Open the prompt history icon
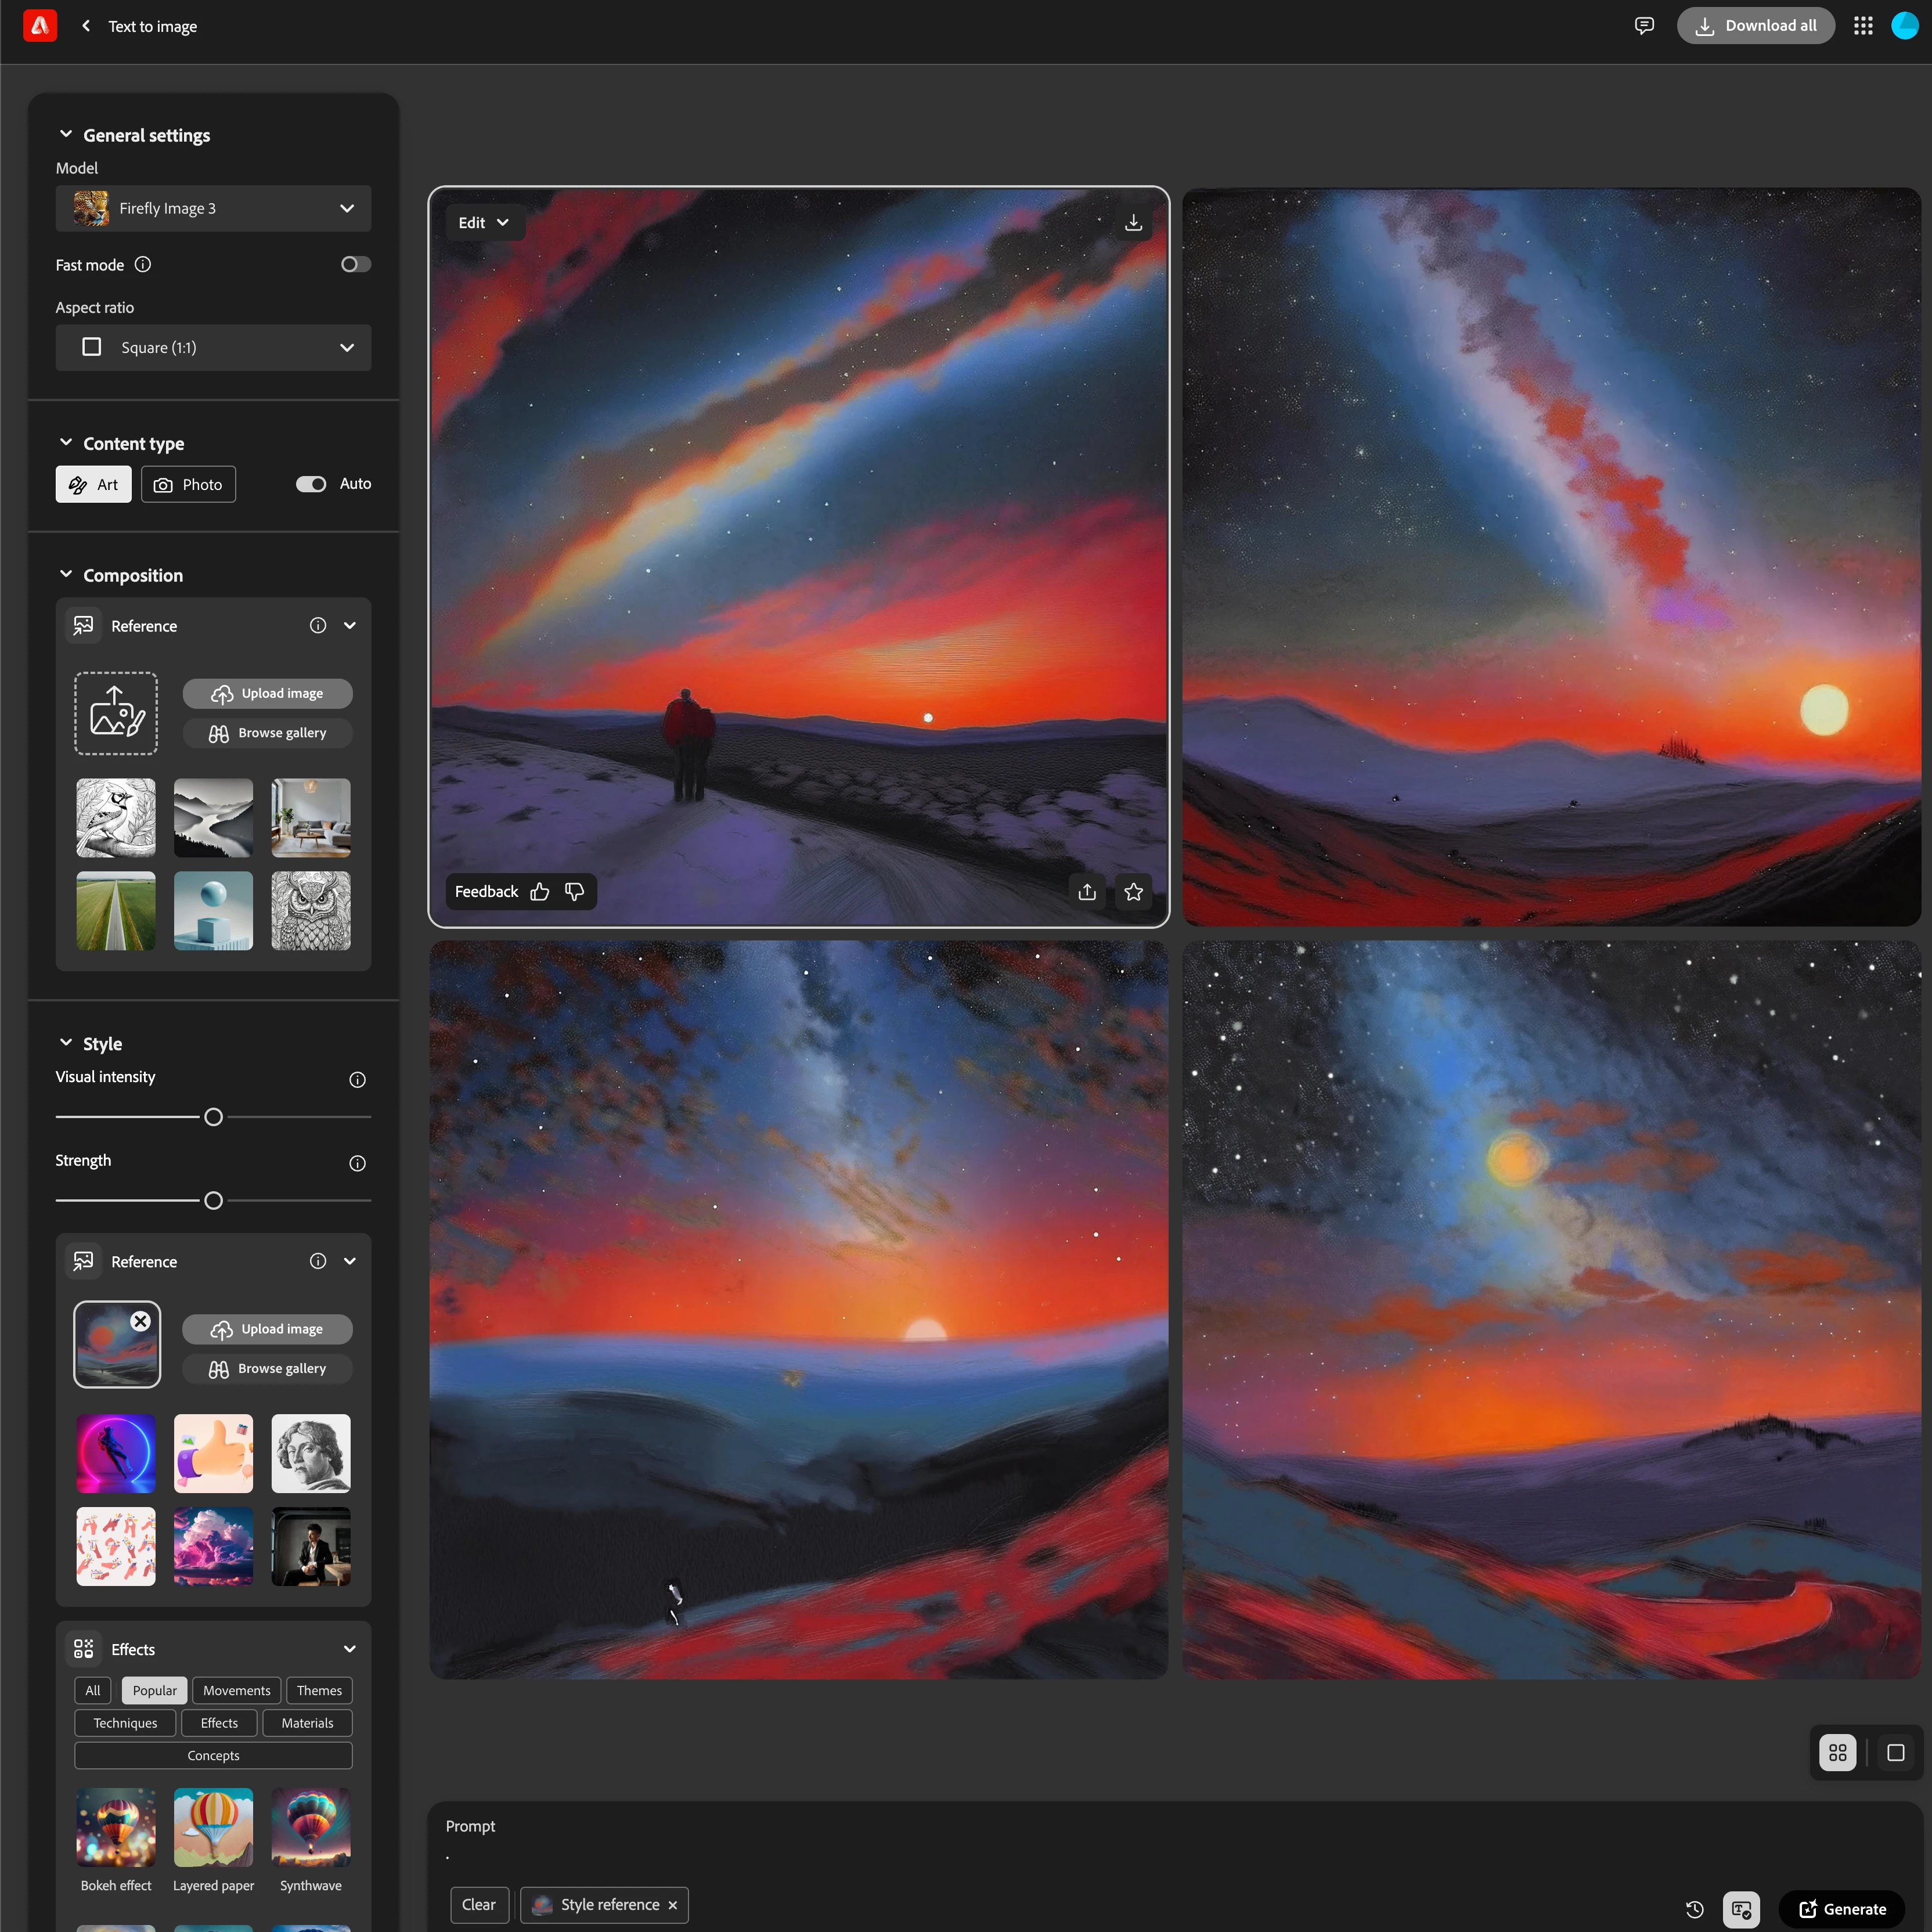 1694,1909
